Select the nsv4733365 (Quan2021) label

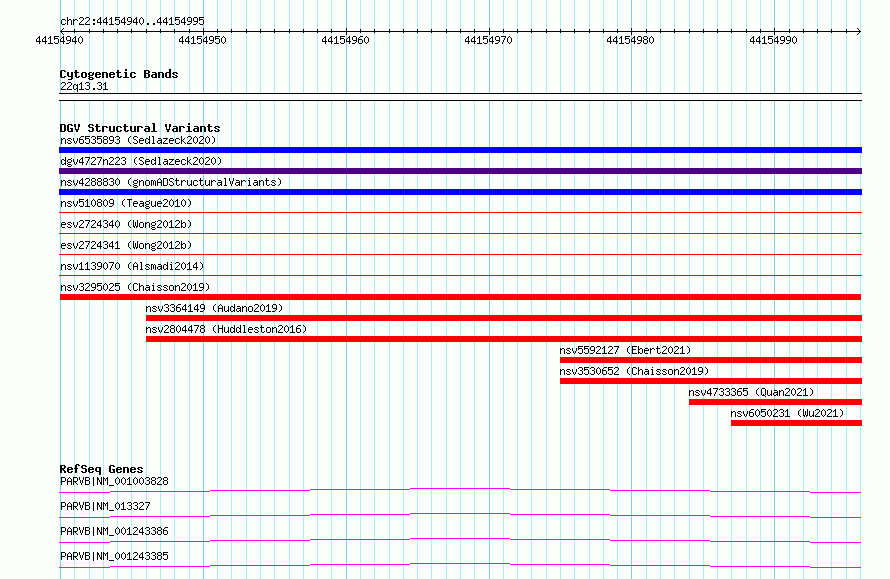coord(751,392)
